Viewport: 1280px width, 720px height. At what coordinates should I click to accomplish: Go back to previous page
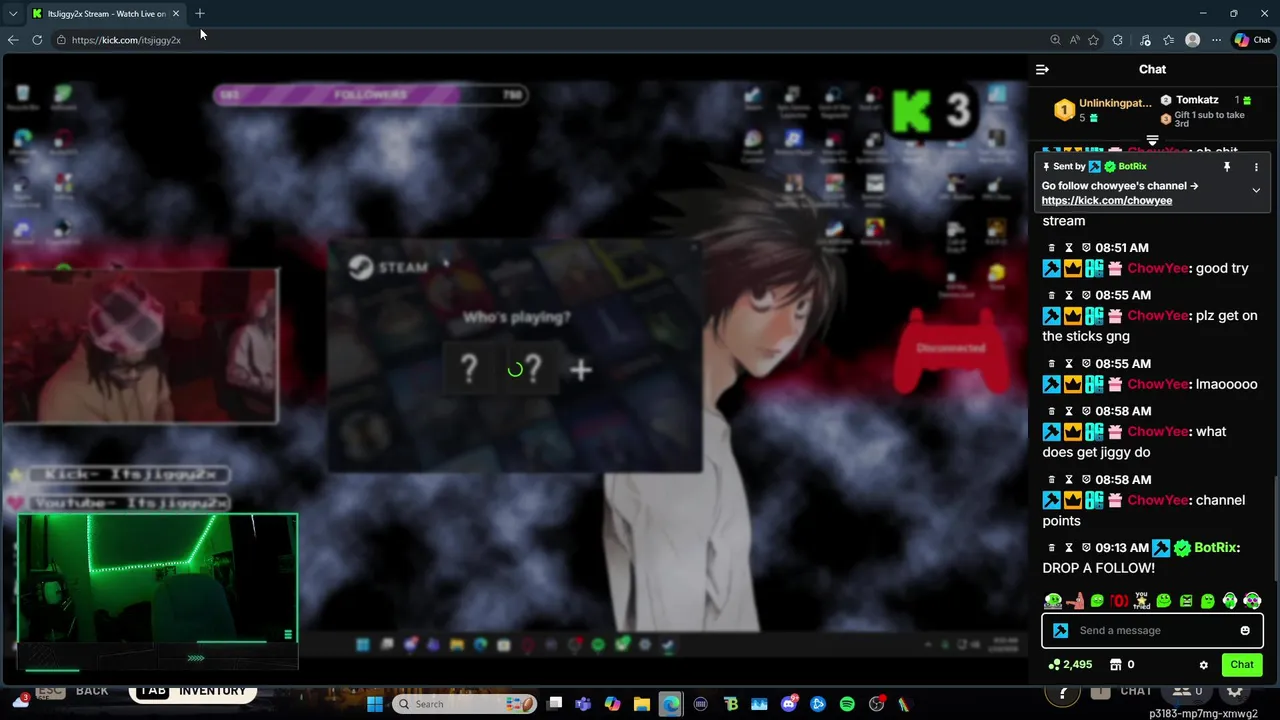[13, 40]
